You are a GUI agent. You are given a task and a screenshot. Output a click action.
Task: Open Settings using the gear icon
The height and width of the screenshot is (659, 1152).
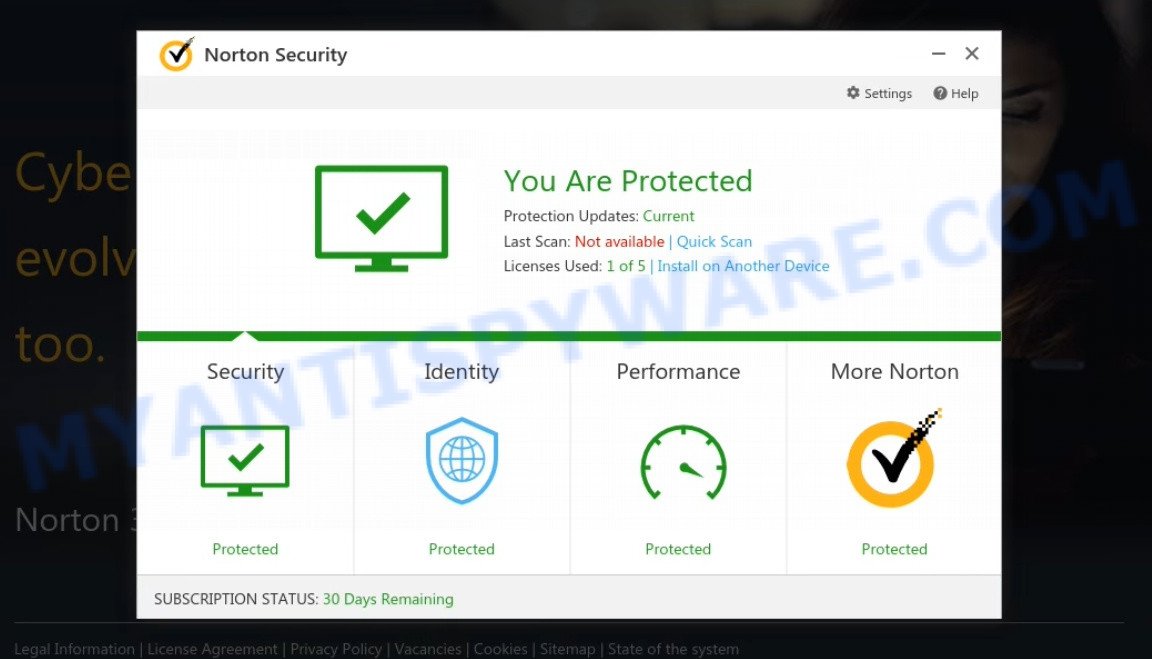tap(853, 93)
